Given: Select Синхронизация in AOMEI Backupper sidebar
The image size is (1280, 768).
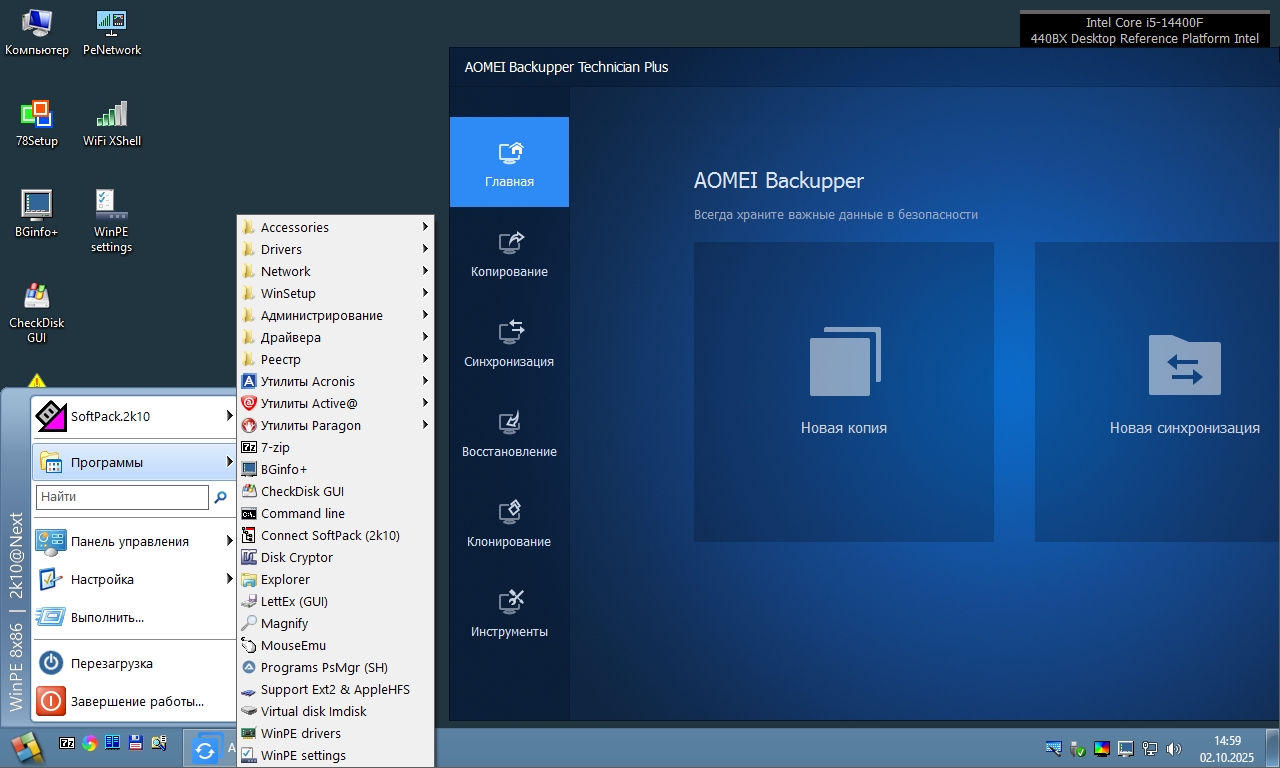Looking at the screenshot, I should [x=509, y=343].
